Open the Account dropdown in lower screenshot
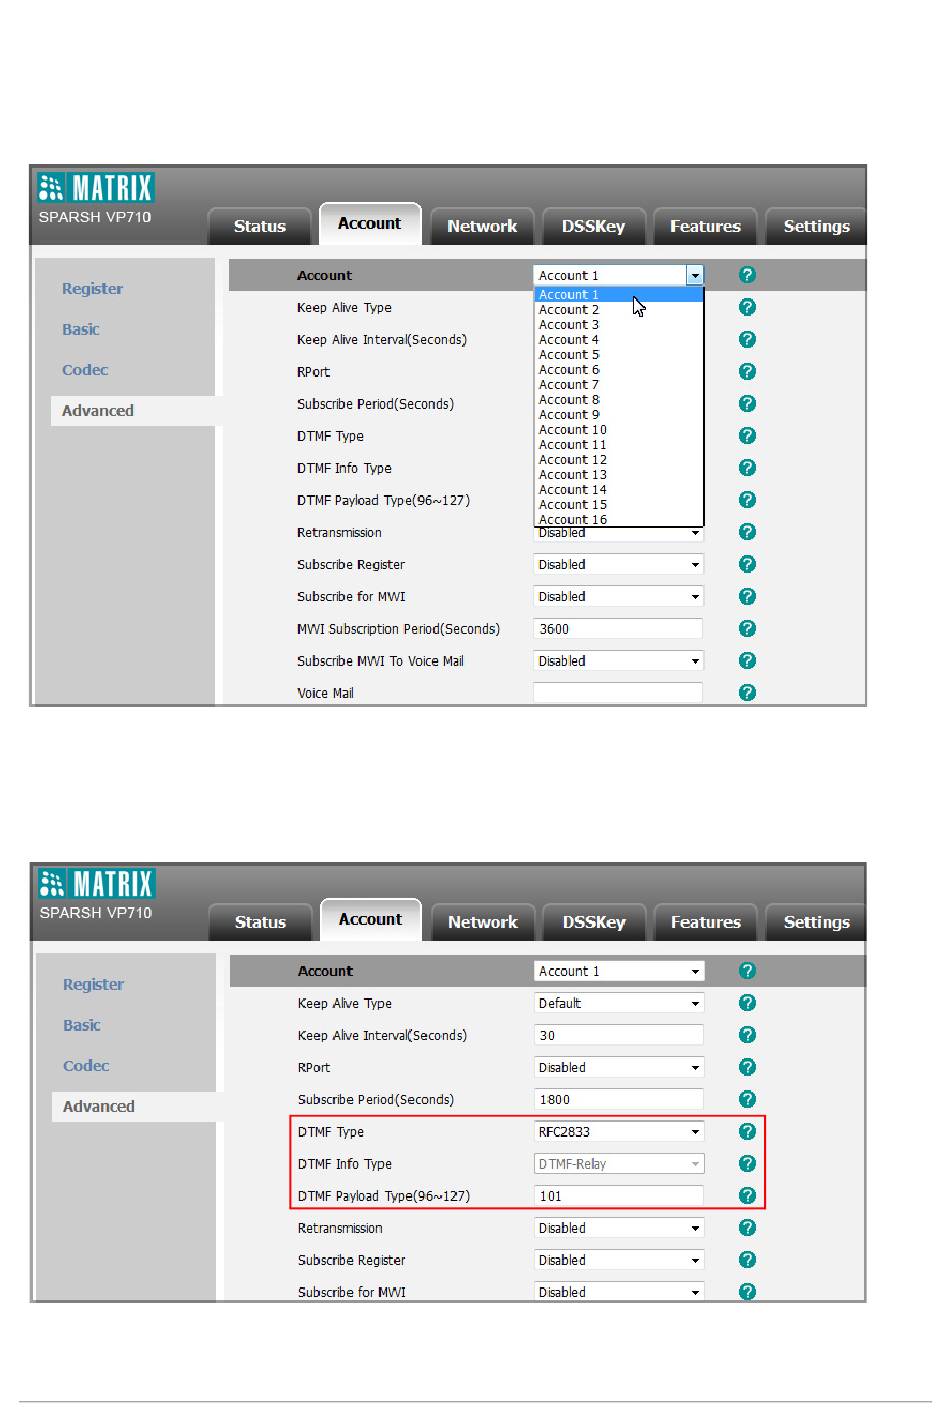Screen dimensions: 950x1420 coord(619,971)
